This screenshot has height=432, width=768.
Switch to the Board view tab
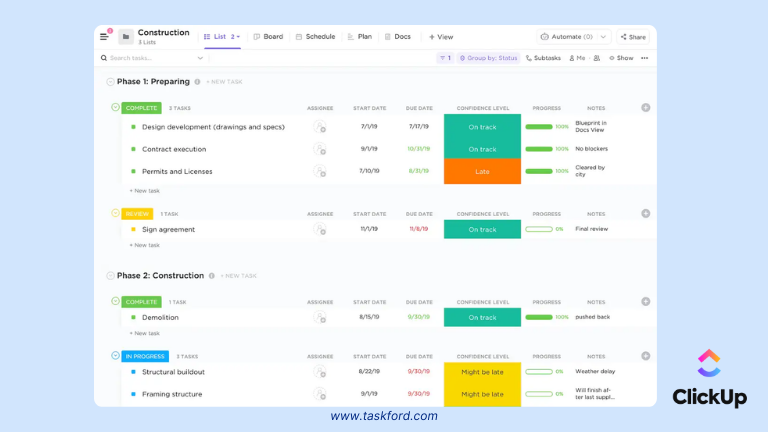click(x=268, y=37)
